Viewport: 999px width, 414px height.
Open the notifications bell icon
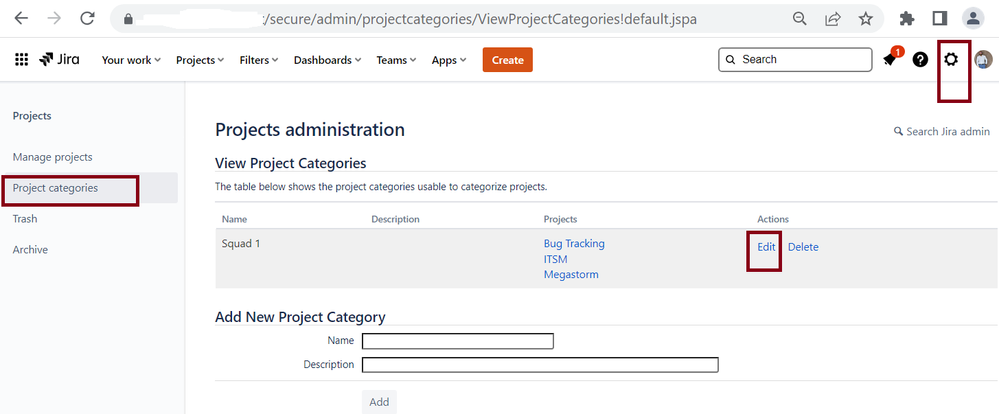point(889,60)
